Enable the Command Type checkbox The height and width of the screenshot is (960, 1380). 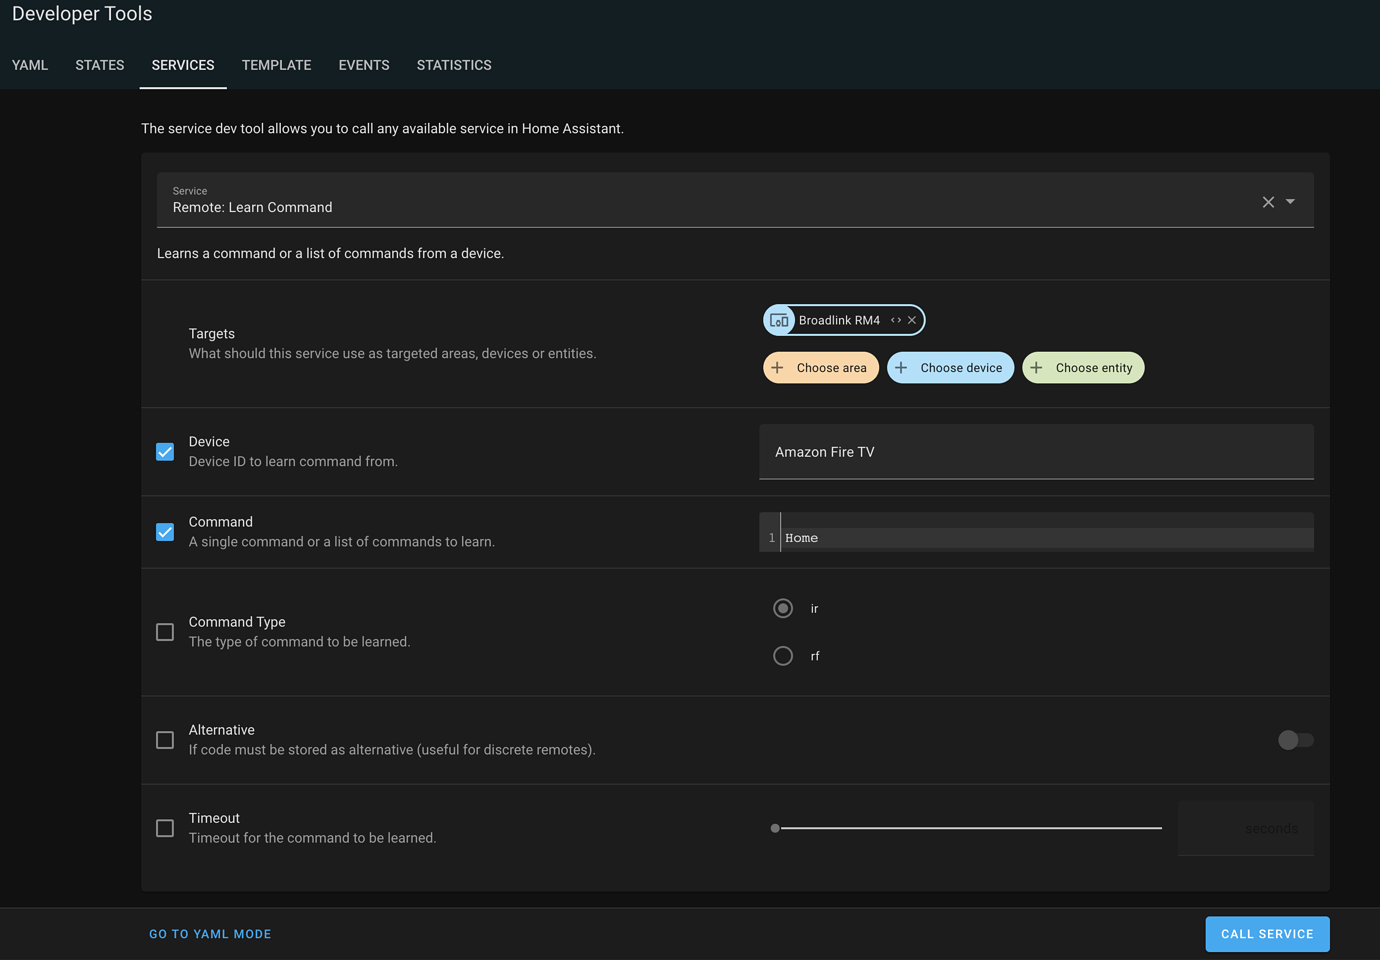point(165,632)
